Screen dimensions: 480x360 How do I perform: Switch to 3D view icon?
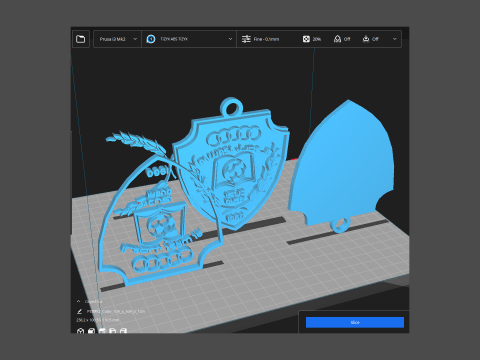pyautogui.click(x=80, y=331)
